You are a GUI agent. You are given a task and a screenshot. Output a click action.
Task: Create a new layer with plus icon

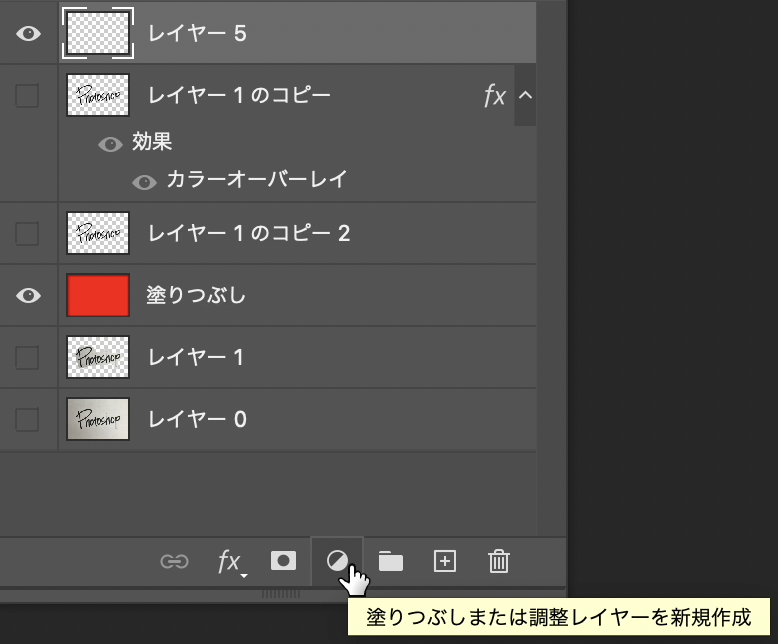click(445, 562)
